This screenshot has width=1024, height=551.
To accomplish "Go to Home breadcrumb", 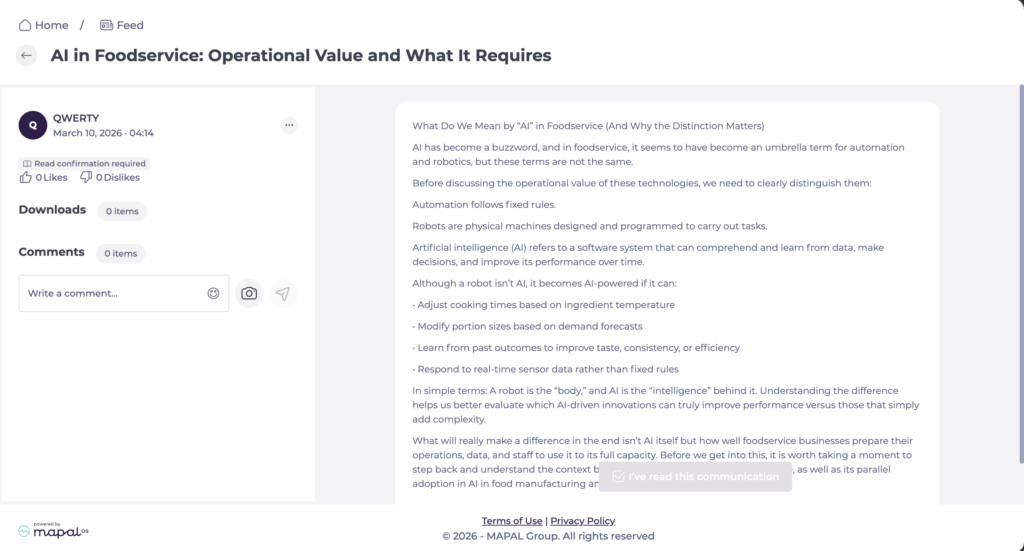I will [51, 25].
